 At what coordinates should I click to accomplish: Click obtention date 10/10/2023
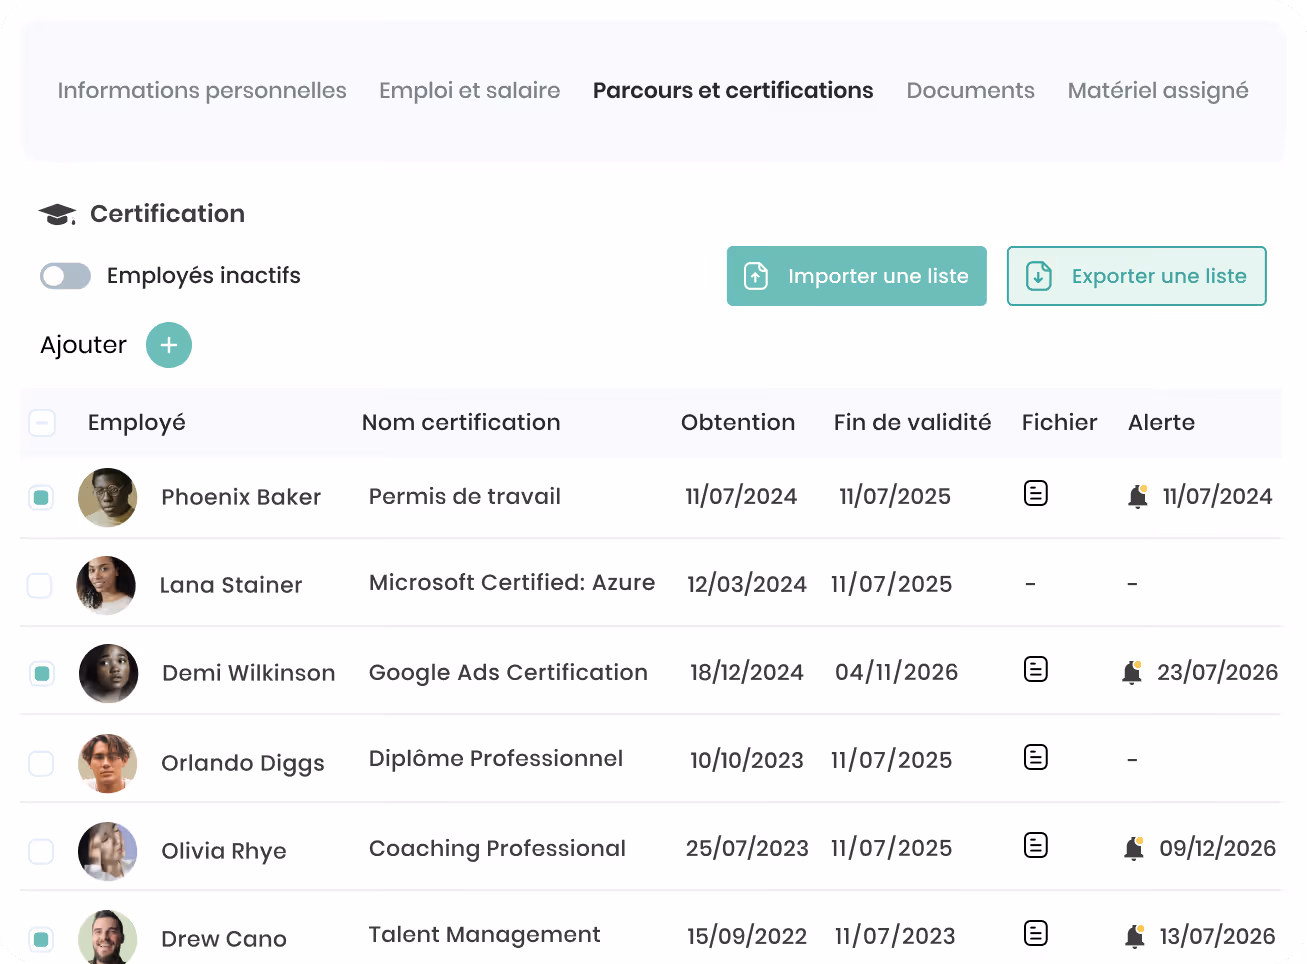pyautogui.click(x=747, y=760)
